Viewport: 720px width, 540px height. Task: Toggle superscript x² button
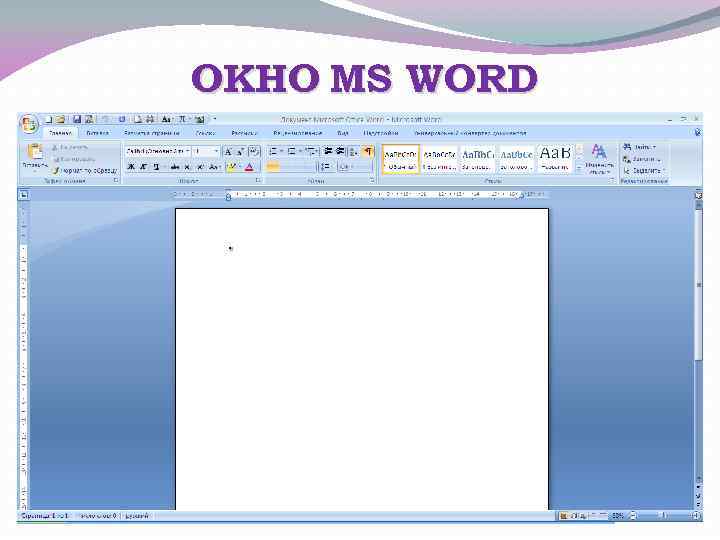[200, 167]
